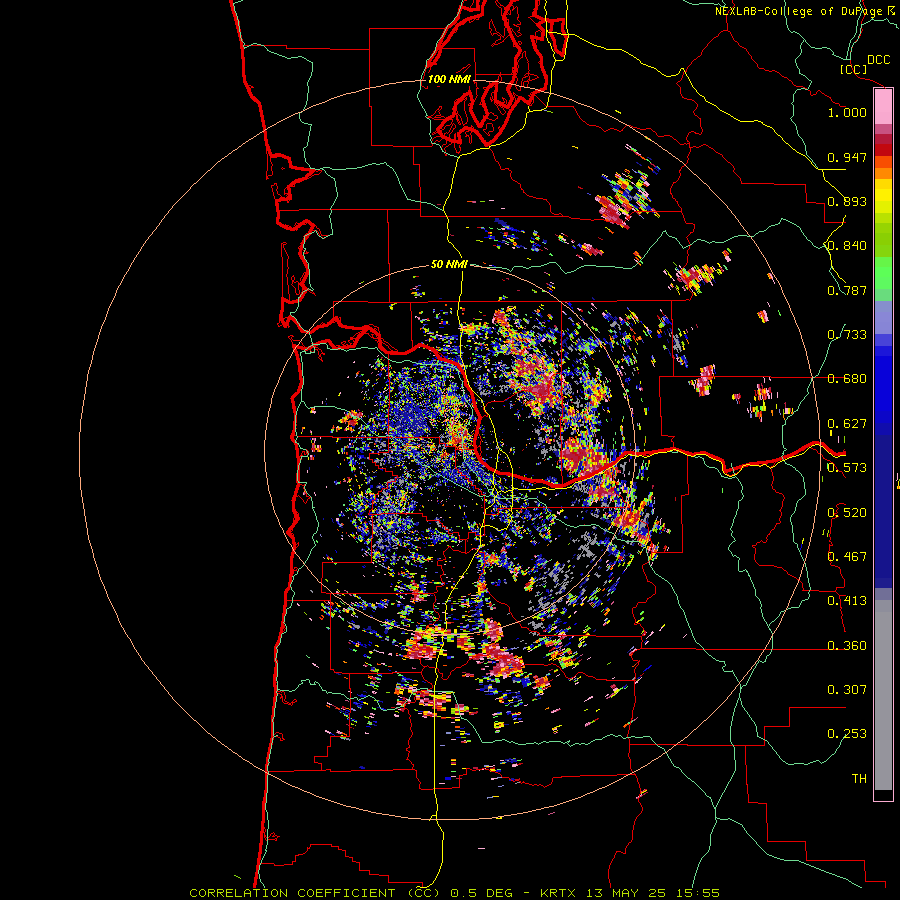Click the 0.467 scale value

847,557
